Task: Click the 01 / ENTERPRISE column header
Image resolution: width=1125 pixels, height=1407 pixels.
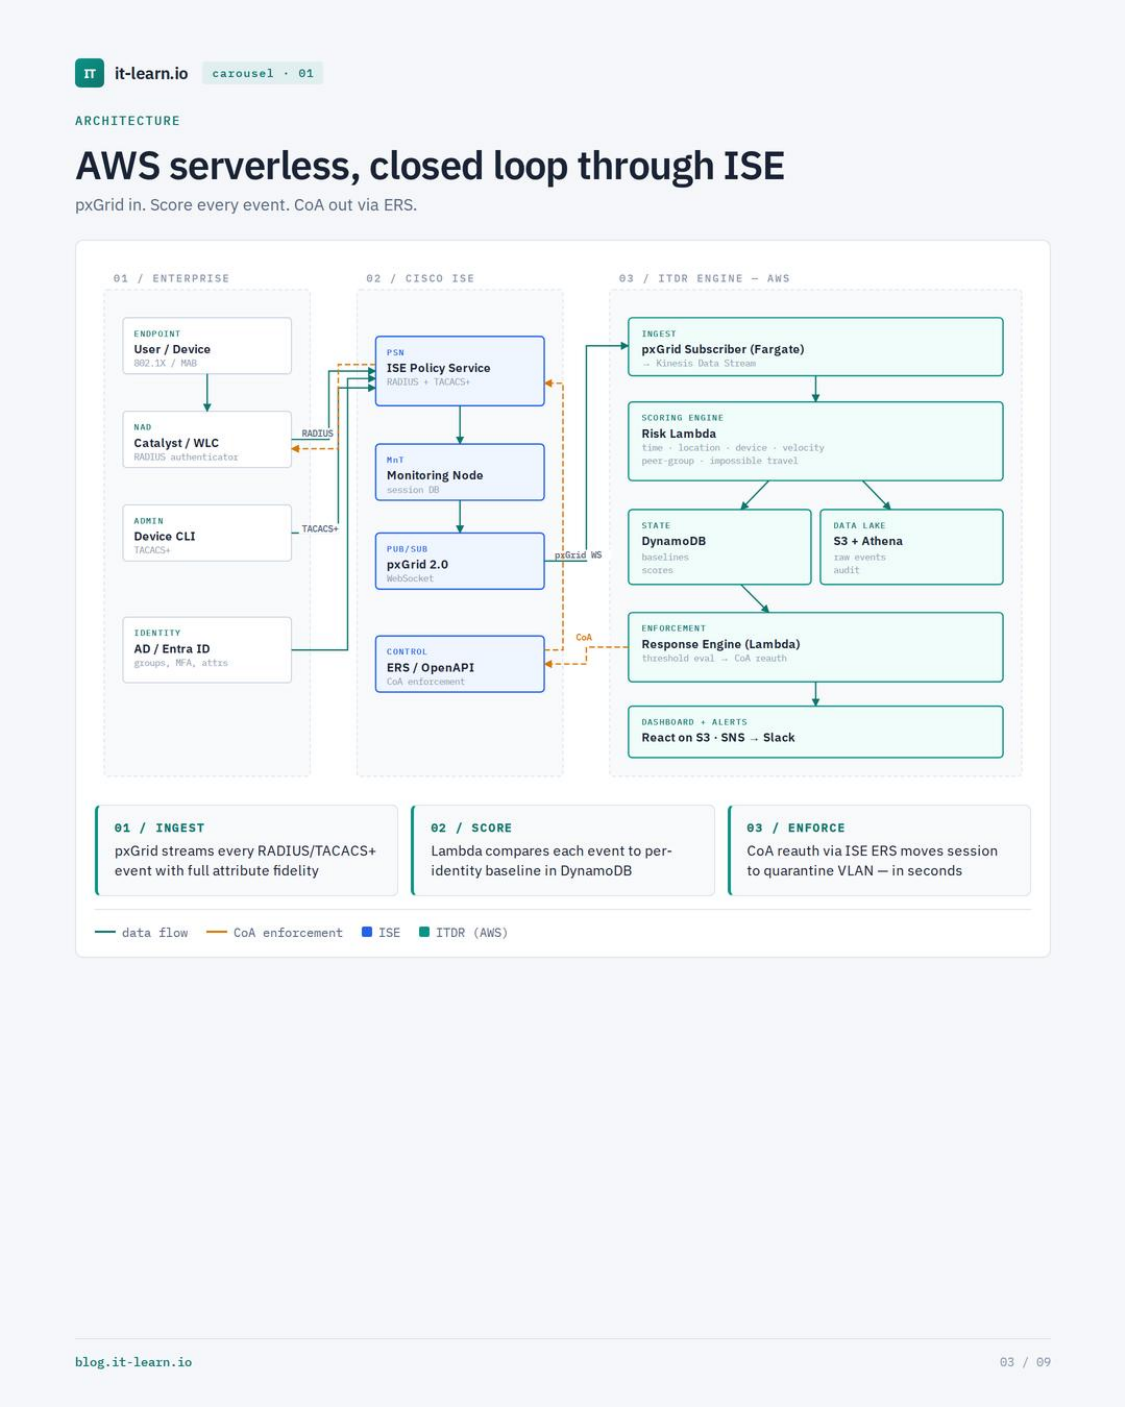Action: pyautogui.click(x=171, y=279)
